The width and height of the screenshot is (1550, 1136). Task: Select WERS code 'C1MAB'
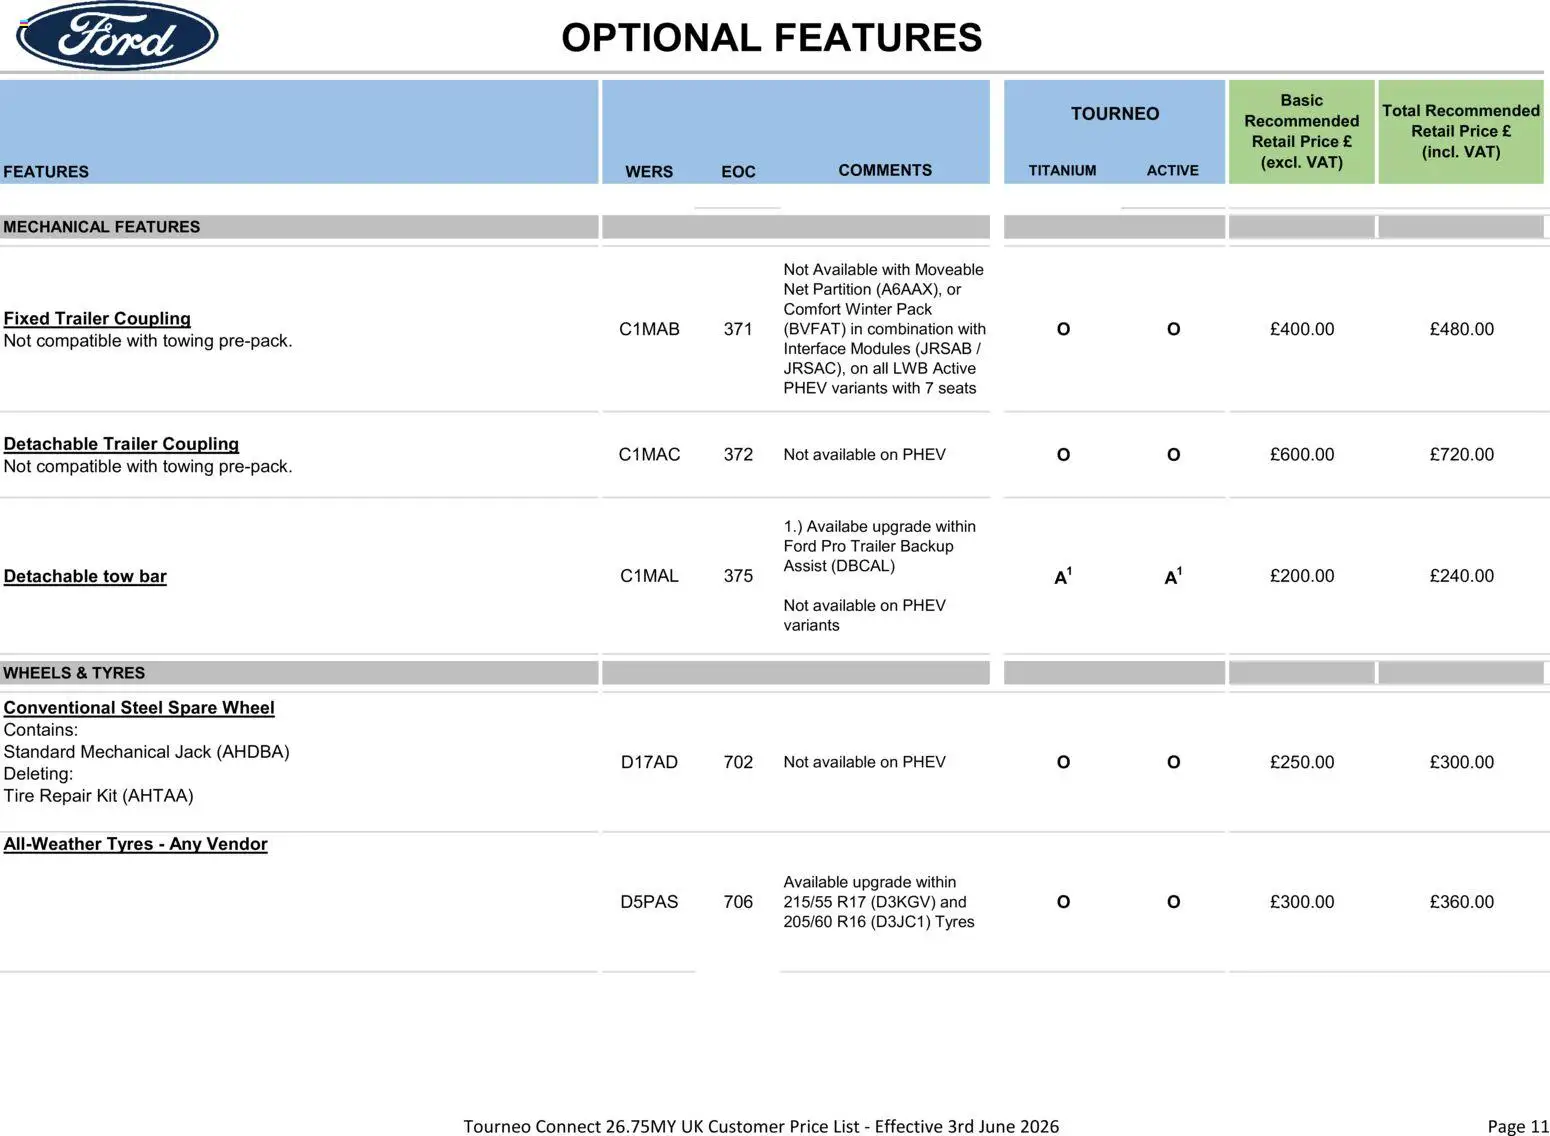pos(649,329)
